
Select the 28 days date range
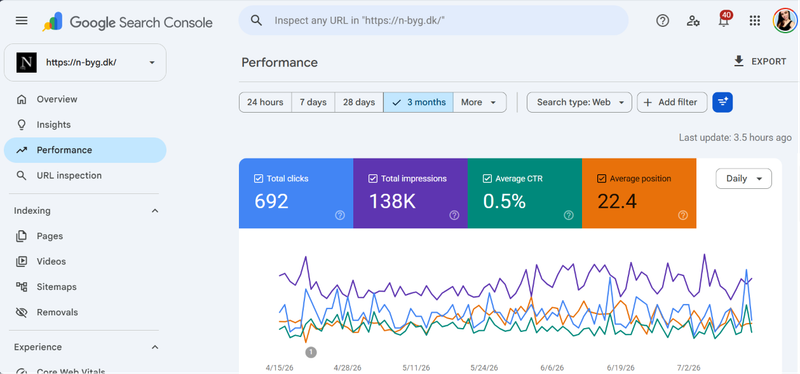(x=359, y=102)
